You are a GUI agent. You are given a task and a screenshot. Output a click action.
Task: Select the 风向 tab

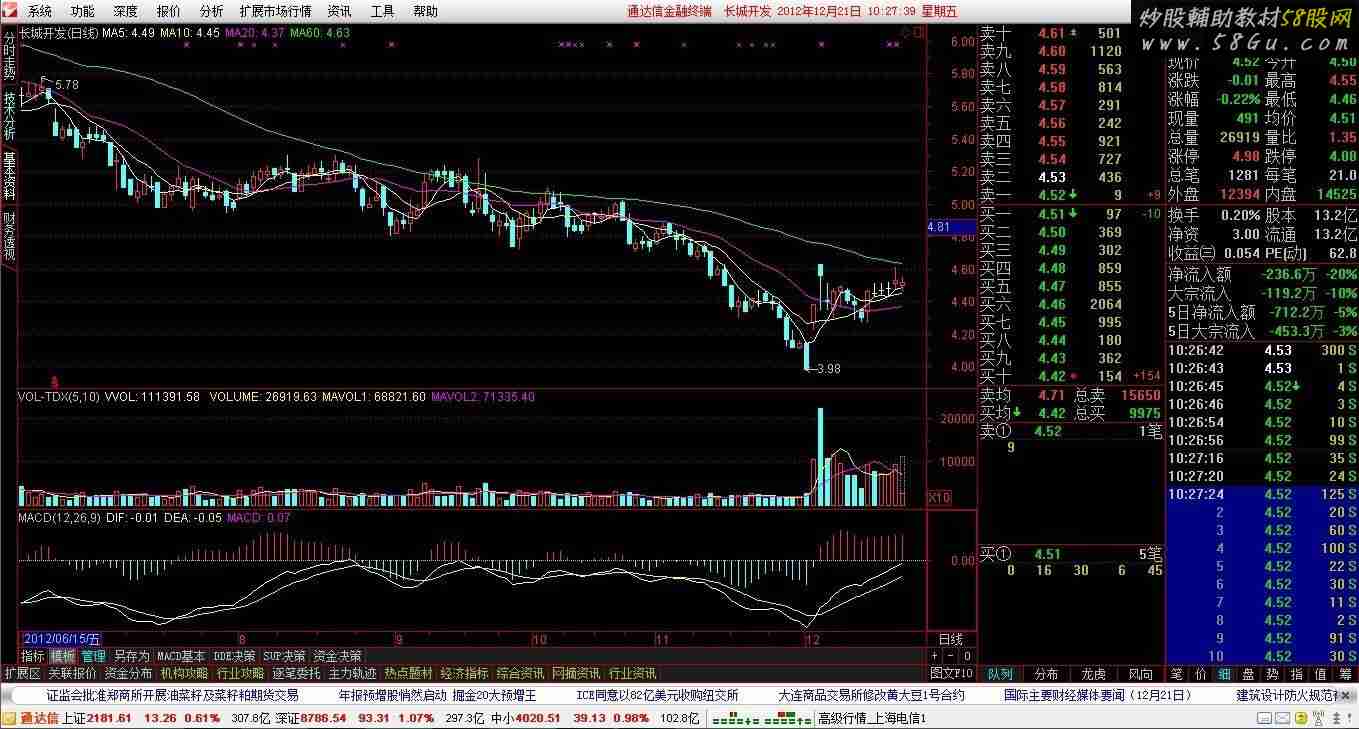[x=1140, y=674]
